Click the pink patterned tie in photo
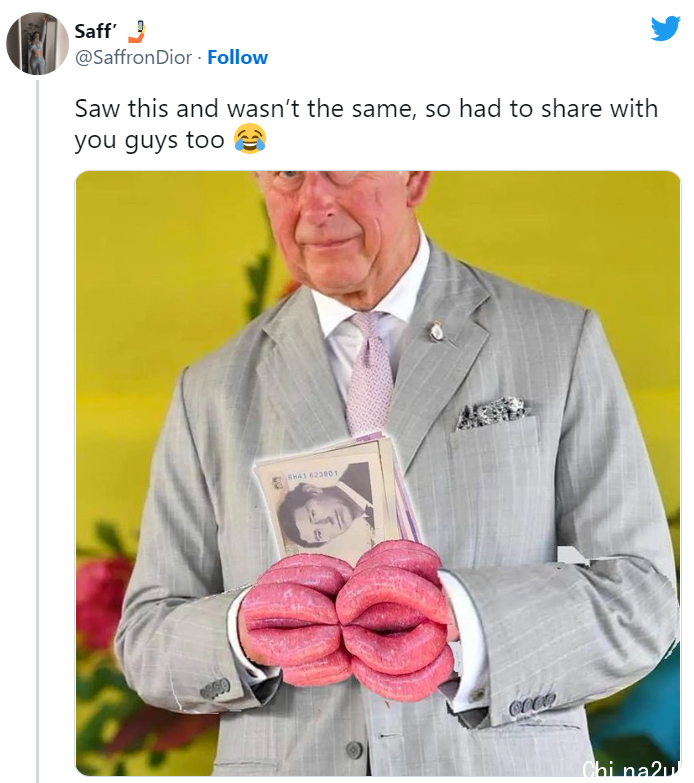The image size is (694, 783). click(371, 375)
